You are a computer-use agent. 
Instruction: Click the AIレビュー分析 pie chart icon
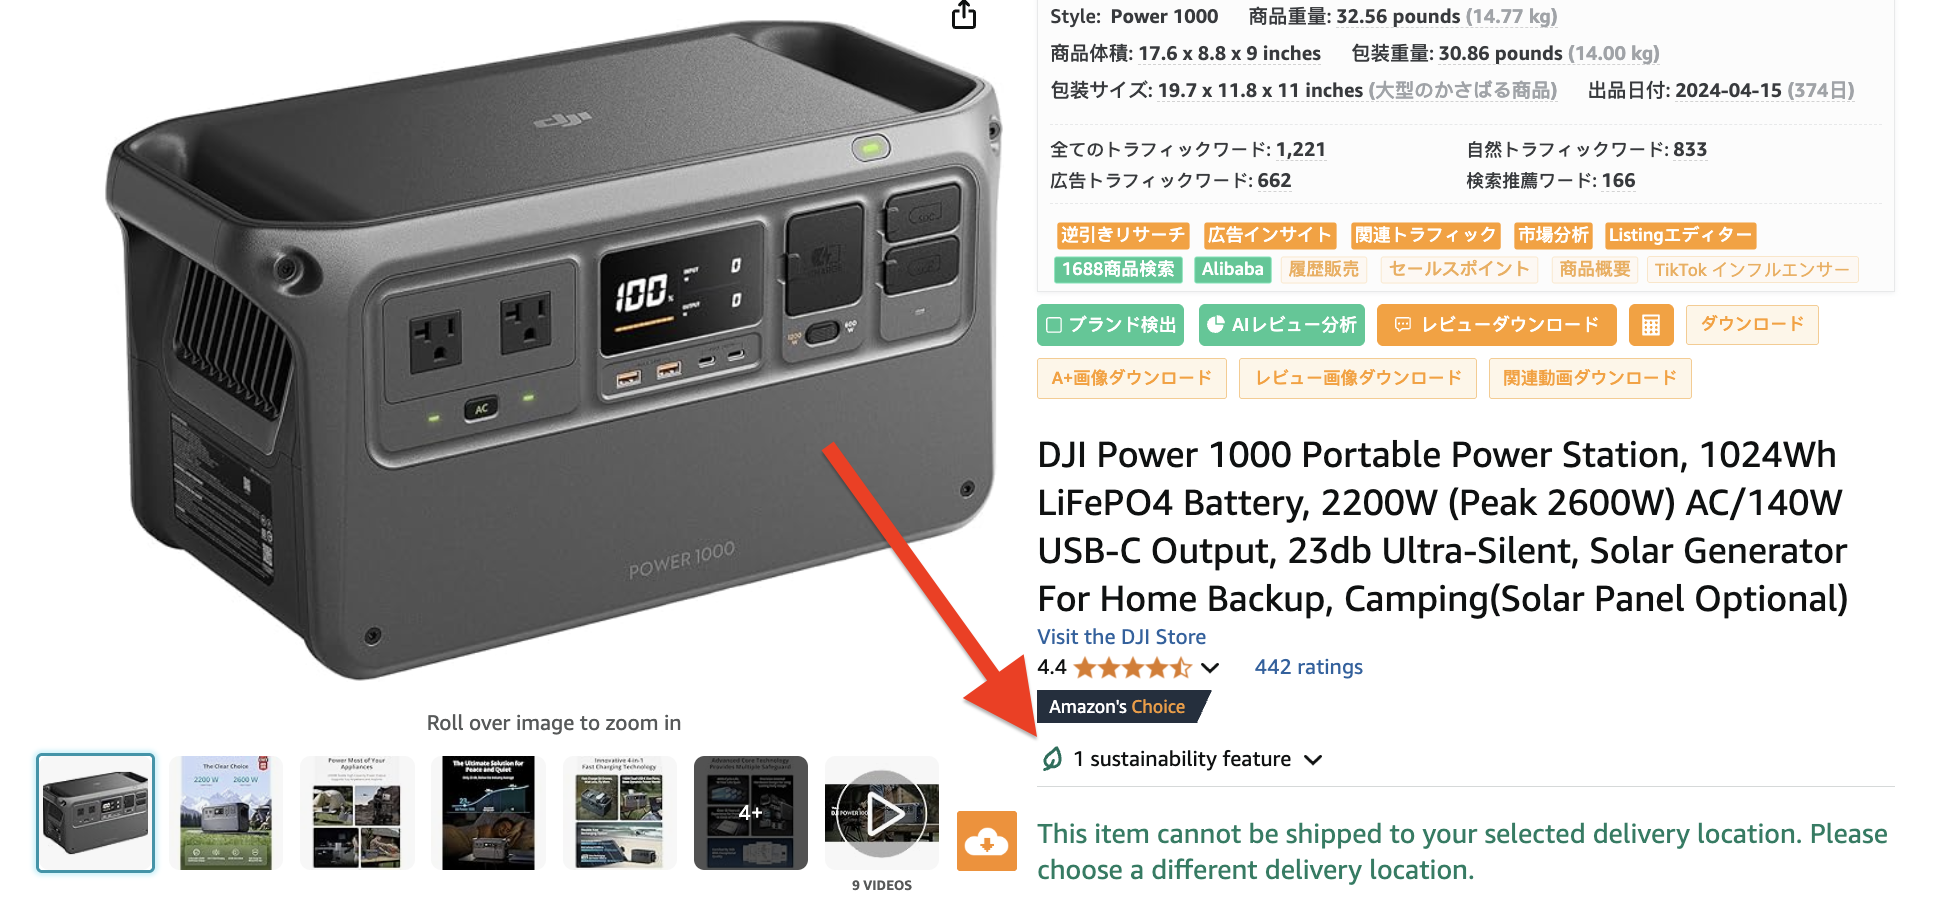tap(1216, 324)
